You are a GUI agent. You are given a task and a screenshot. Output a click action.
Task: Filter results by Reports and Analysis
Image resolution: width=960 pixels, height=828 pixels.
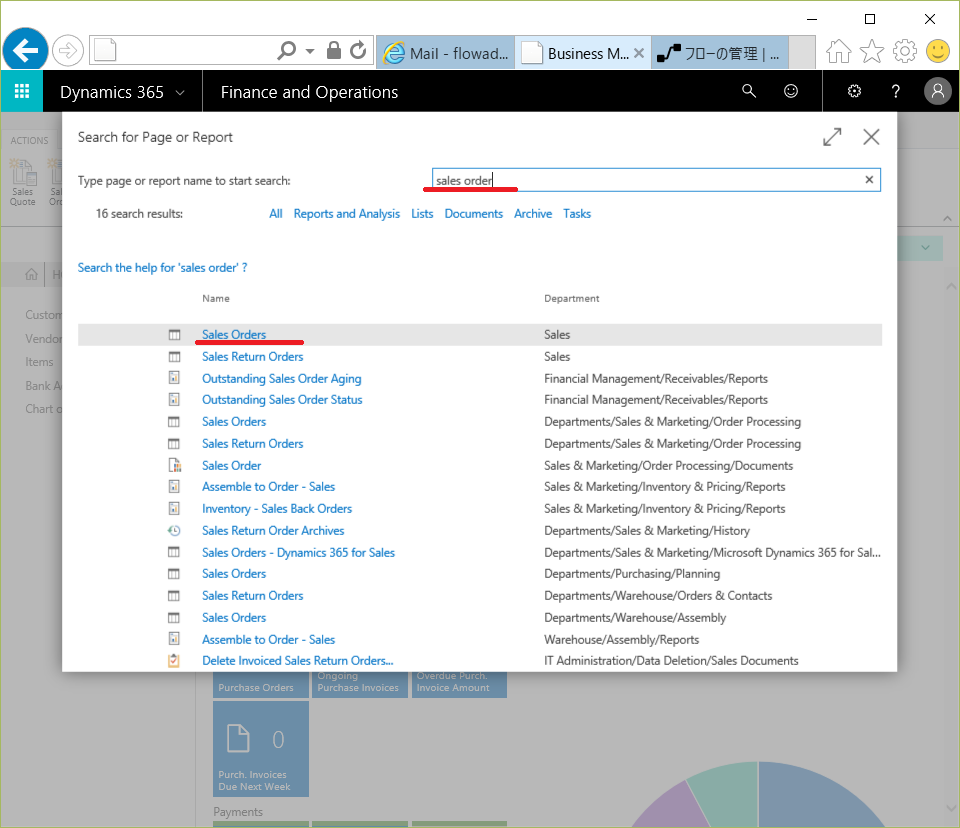point(347,214)
